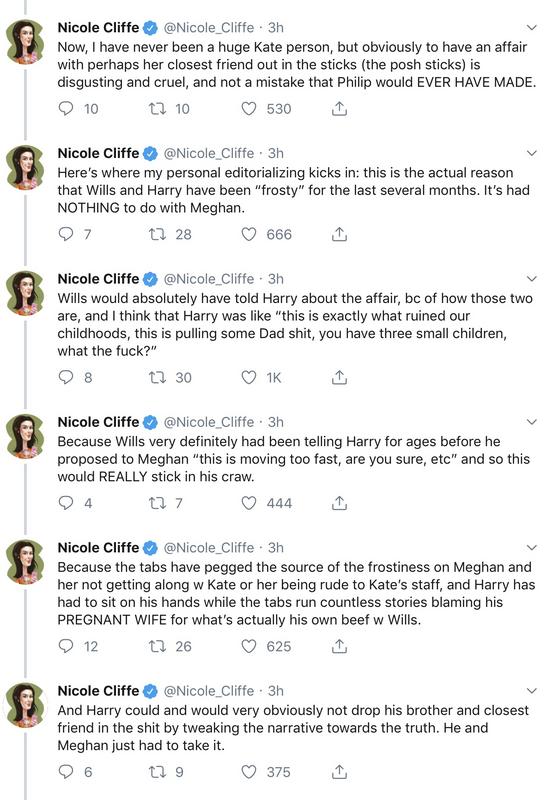548x800 pixels.
Task: Open dropdown chevron on the Kate affair tweet
Action: (532, 28)
